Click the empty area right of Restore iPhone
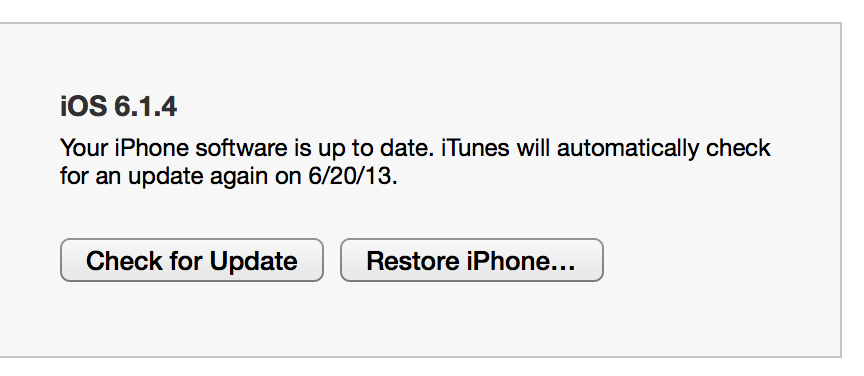This screenshot has width=864, height=376. (722, 260)
